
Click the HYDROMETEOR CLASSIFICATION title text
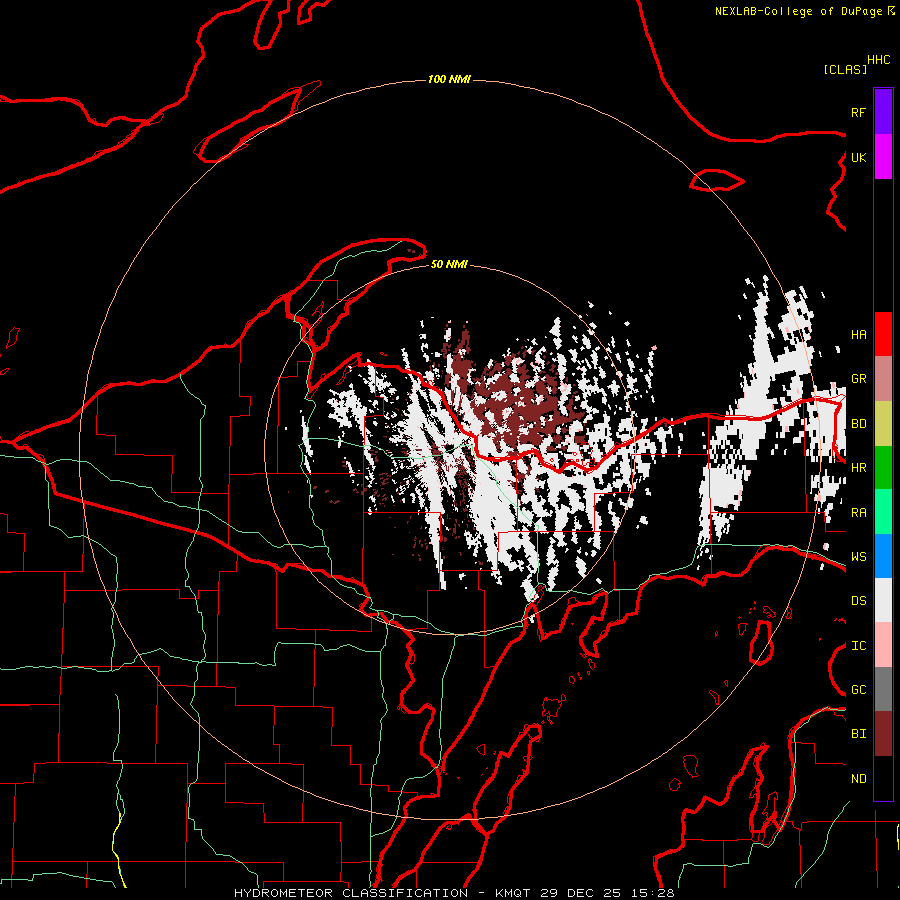[x=351, y=893]
